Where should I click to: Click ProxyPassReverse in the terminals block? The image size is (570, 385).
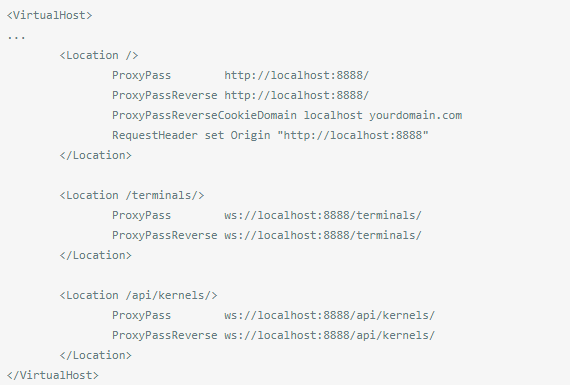pos(165,235)
